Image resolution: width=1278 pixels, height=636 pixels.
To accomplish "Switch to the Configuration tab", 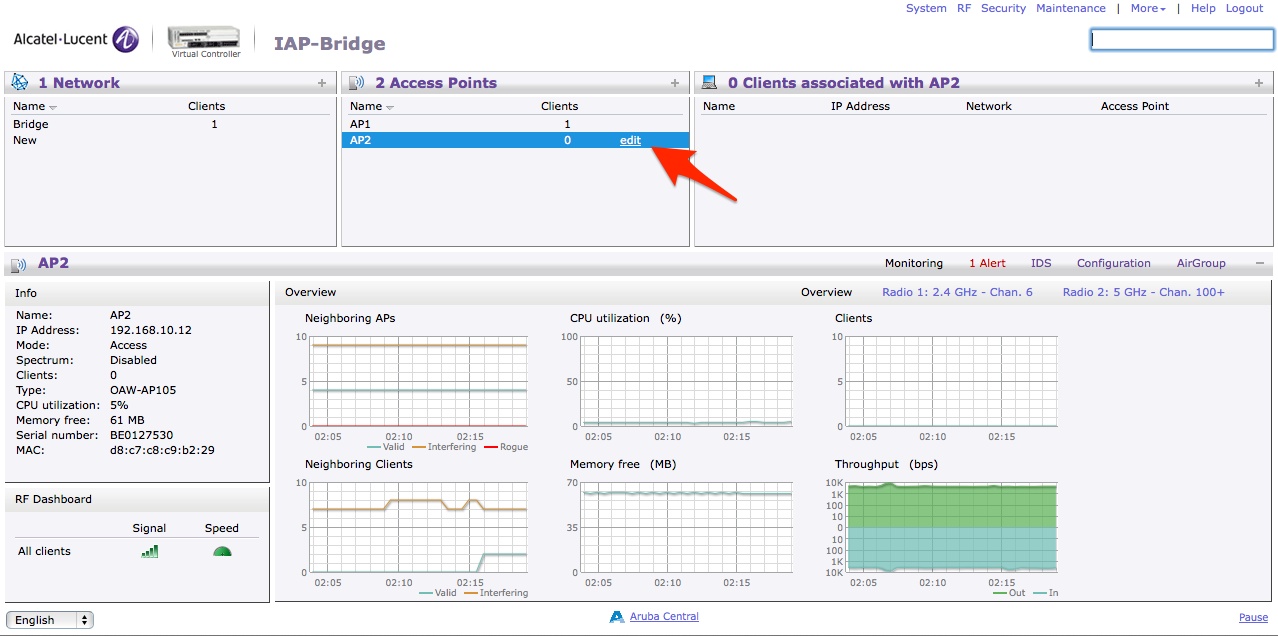I will click(1113, 263).
